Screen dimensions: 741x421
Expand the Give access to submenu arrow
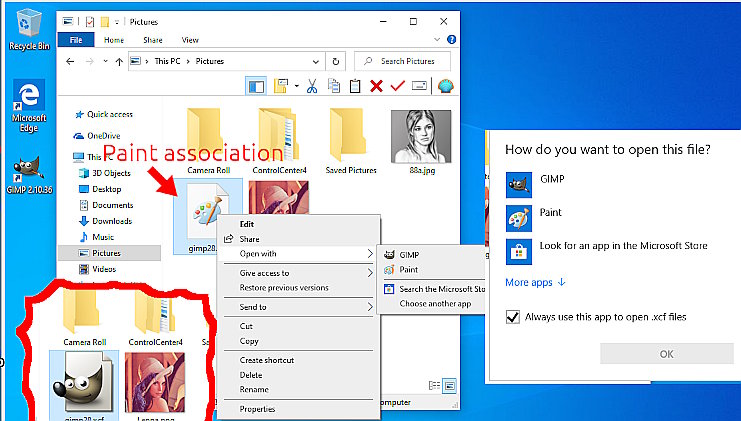pyautogui.click(x=370, y=273)
